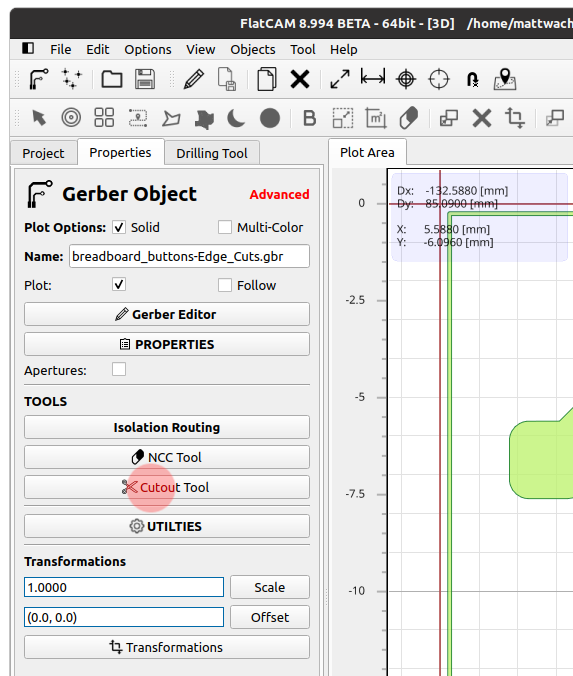Delete object with top toolbar X icon
The image size is (573, 676).
click(300, 79)
